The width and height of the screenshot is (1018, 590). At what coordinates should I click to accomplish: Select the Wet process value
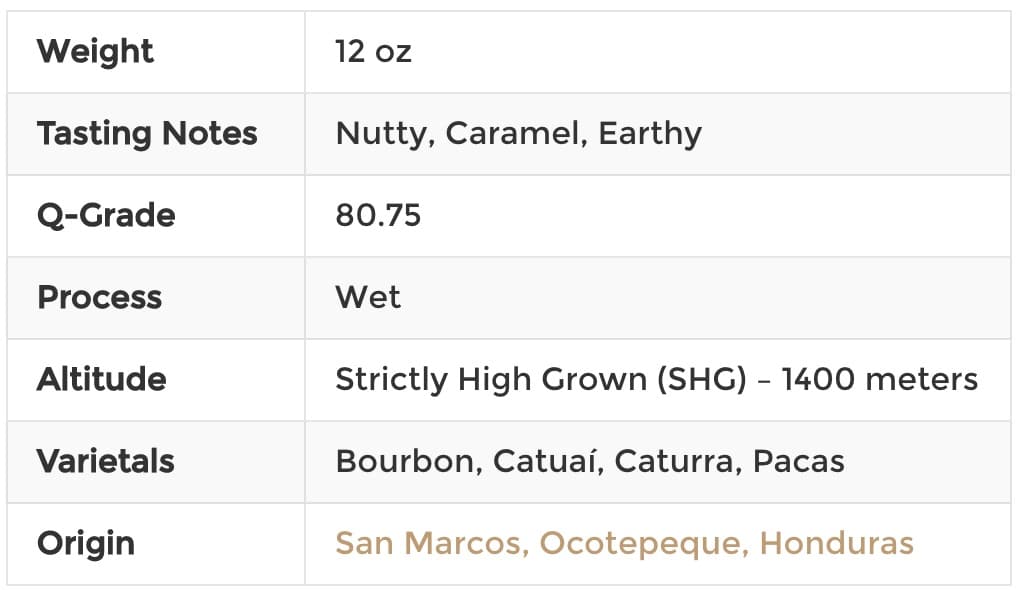[x=368, y=297]
